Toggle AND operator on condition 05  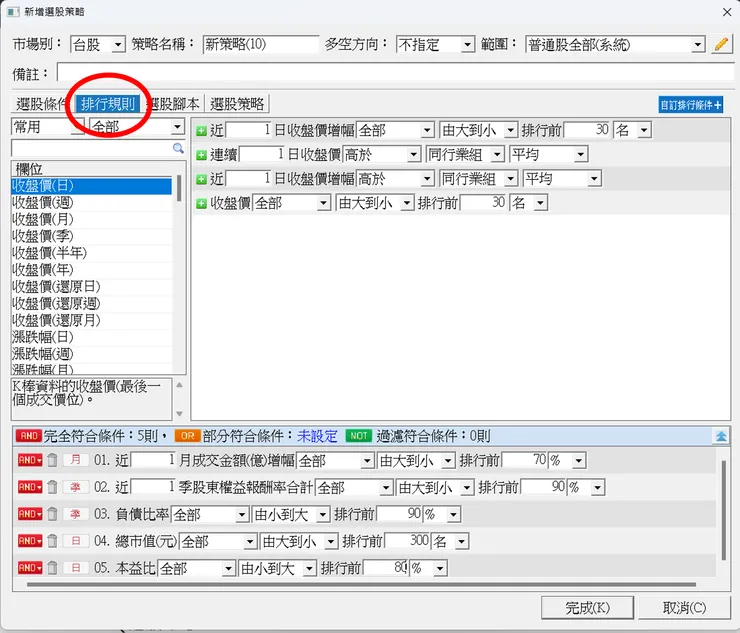(30, 567)
